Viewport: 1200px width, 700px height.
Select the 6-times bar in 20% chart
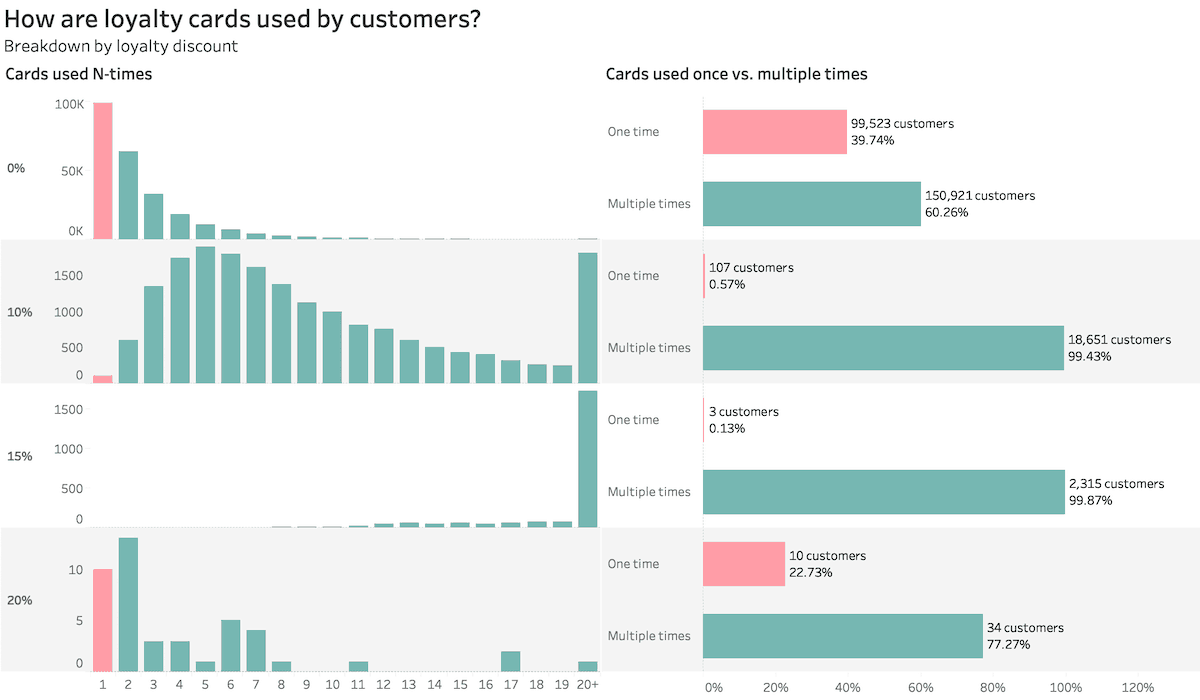point(230,646)
